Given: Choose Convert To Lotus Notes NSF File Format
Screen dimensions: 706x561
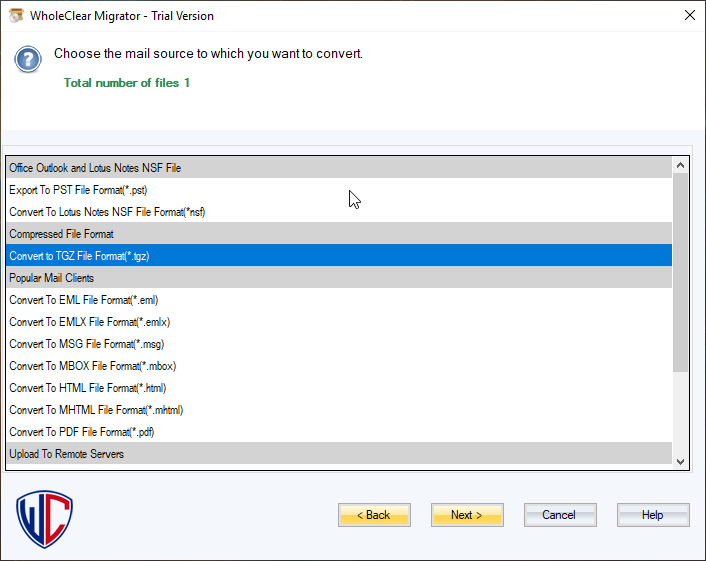Looking at the screenshot, I should [339, 212].
